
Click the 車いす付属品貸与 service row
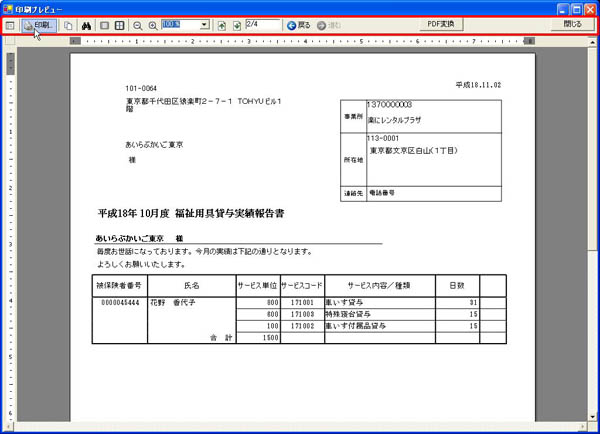click(355, 326)
